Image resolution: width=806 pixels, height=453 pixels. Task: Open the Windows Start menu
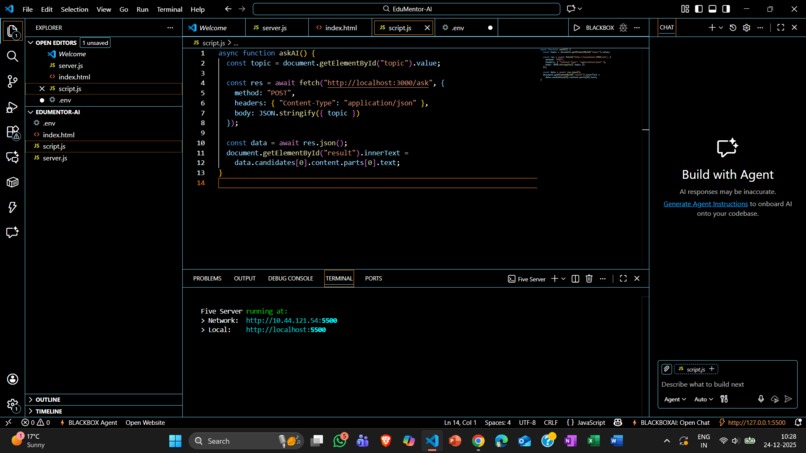tap(175, 441)
